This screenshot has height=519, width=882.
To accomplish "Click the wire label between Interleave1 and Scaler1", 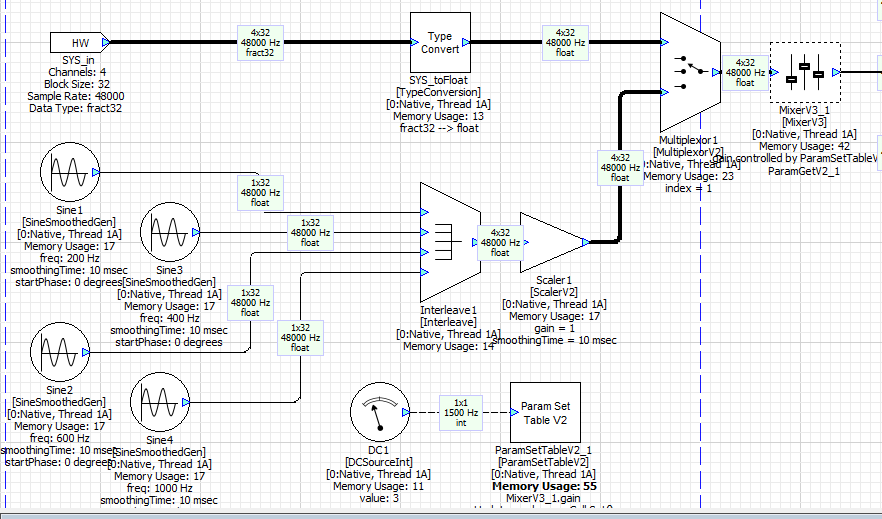I will (x=499, y=241).
